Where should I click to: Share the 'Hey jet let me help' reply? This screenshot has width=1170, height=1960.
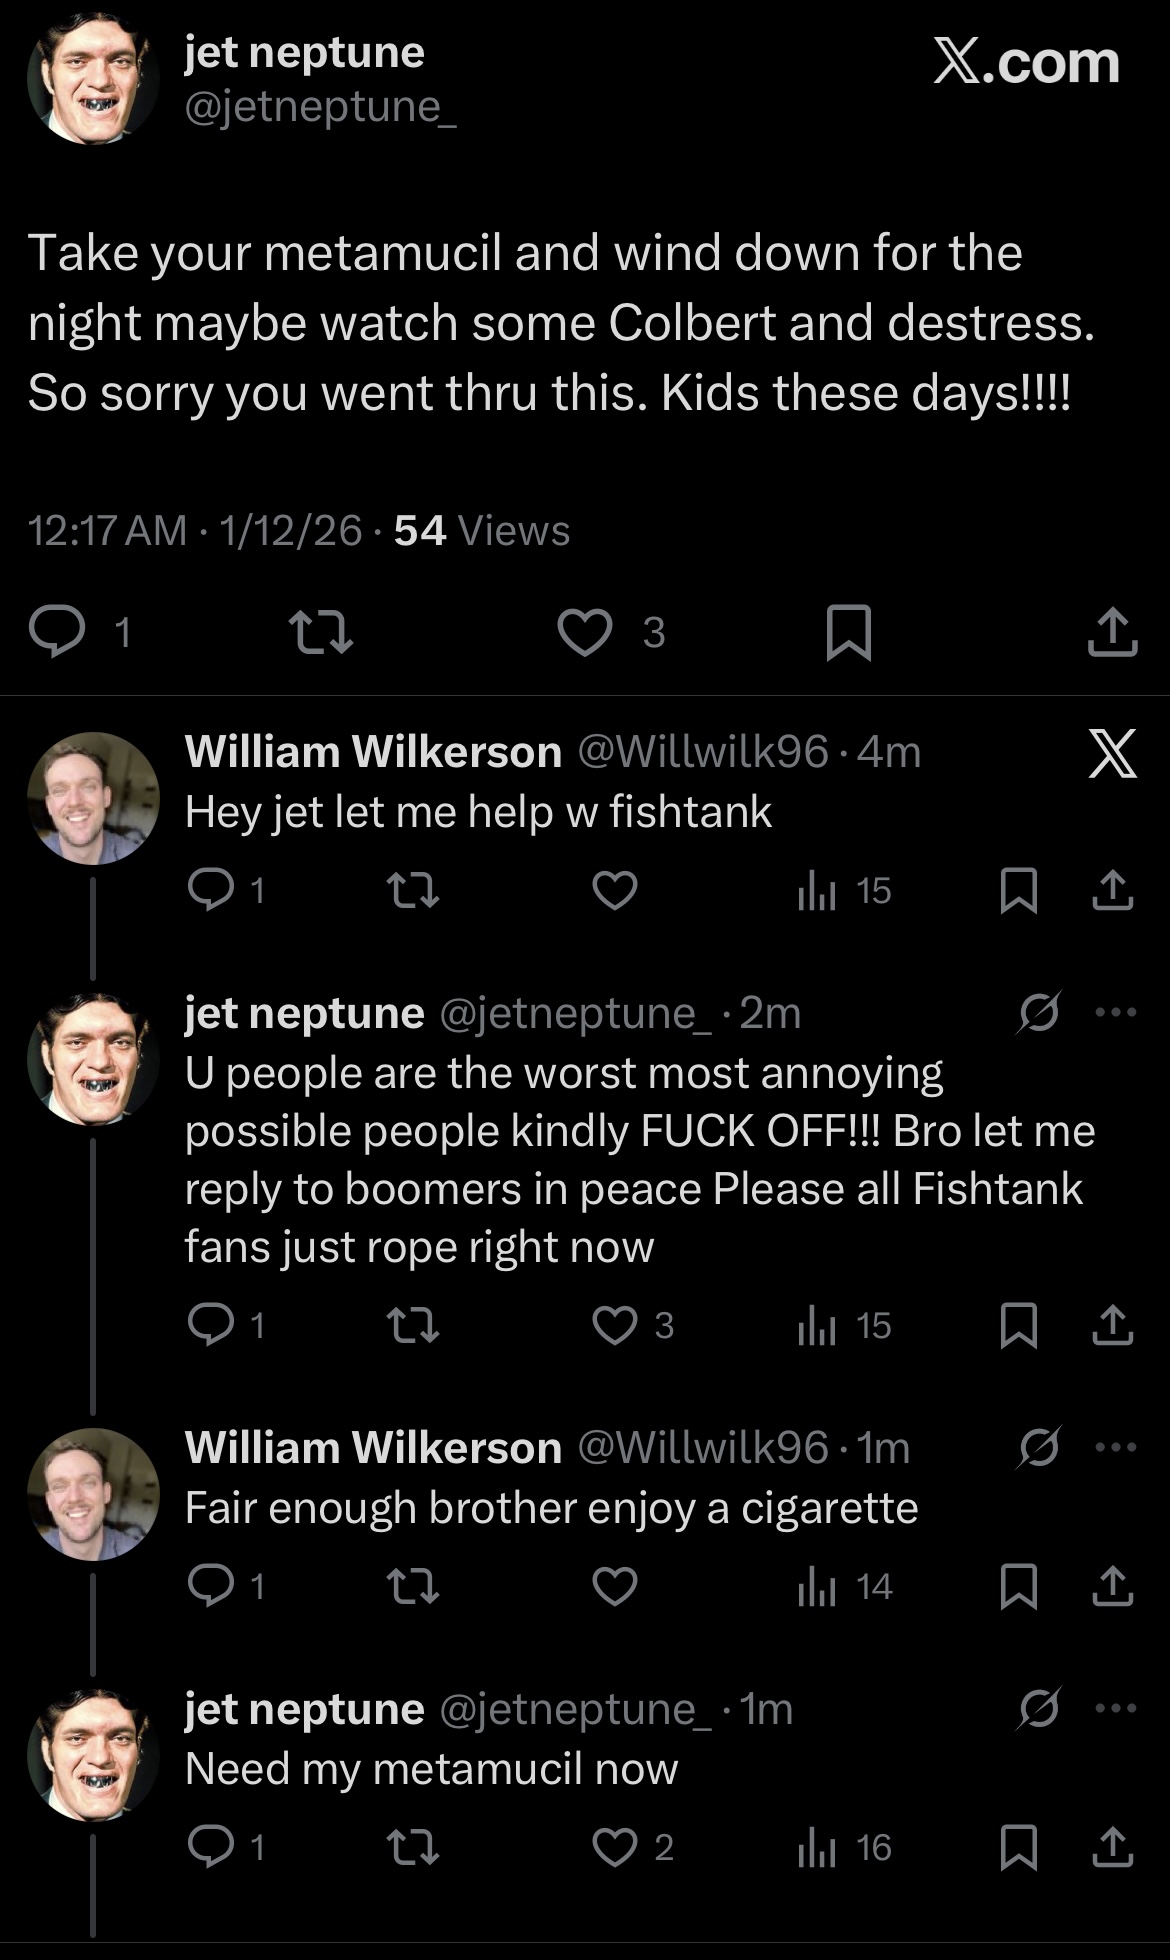tap(1112, 890)
